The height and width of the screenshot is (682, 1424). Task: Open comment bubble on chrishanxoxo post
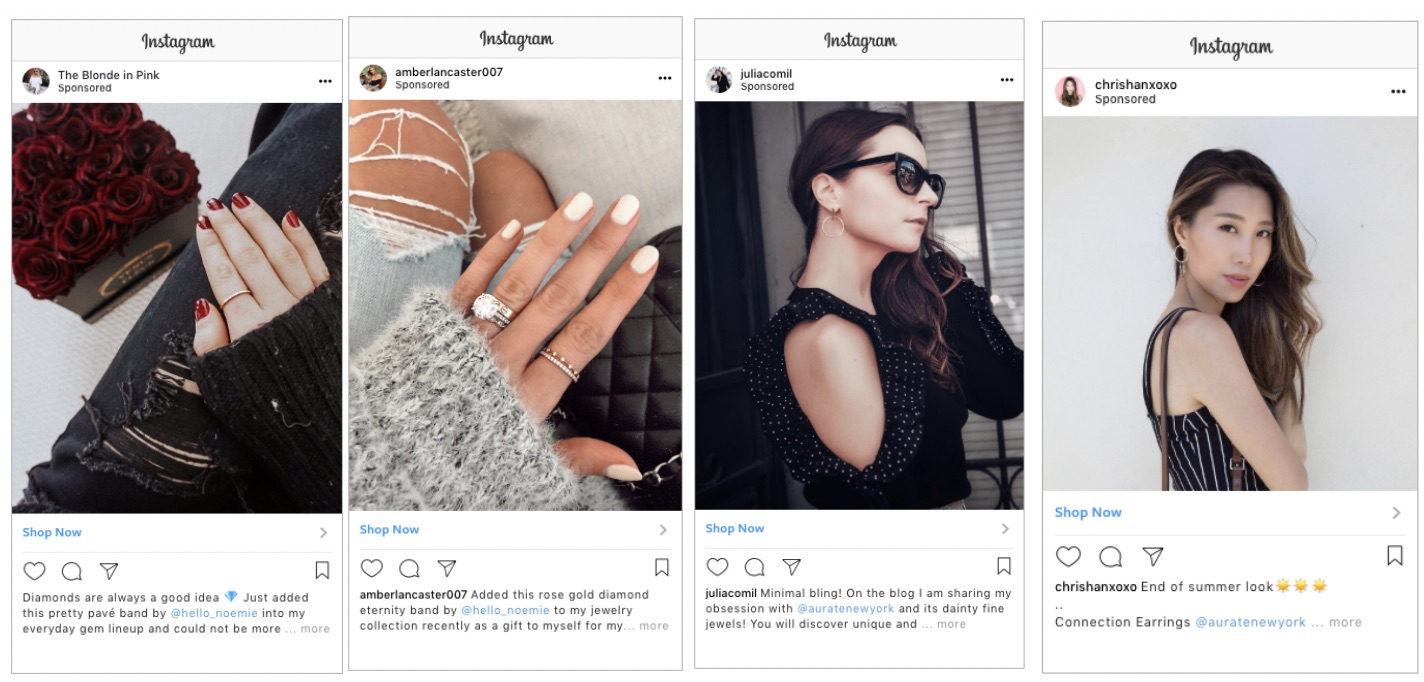point(1110,556)
